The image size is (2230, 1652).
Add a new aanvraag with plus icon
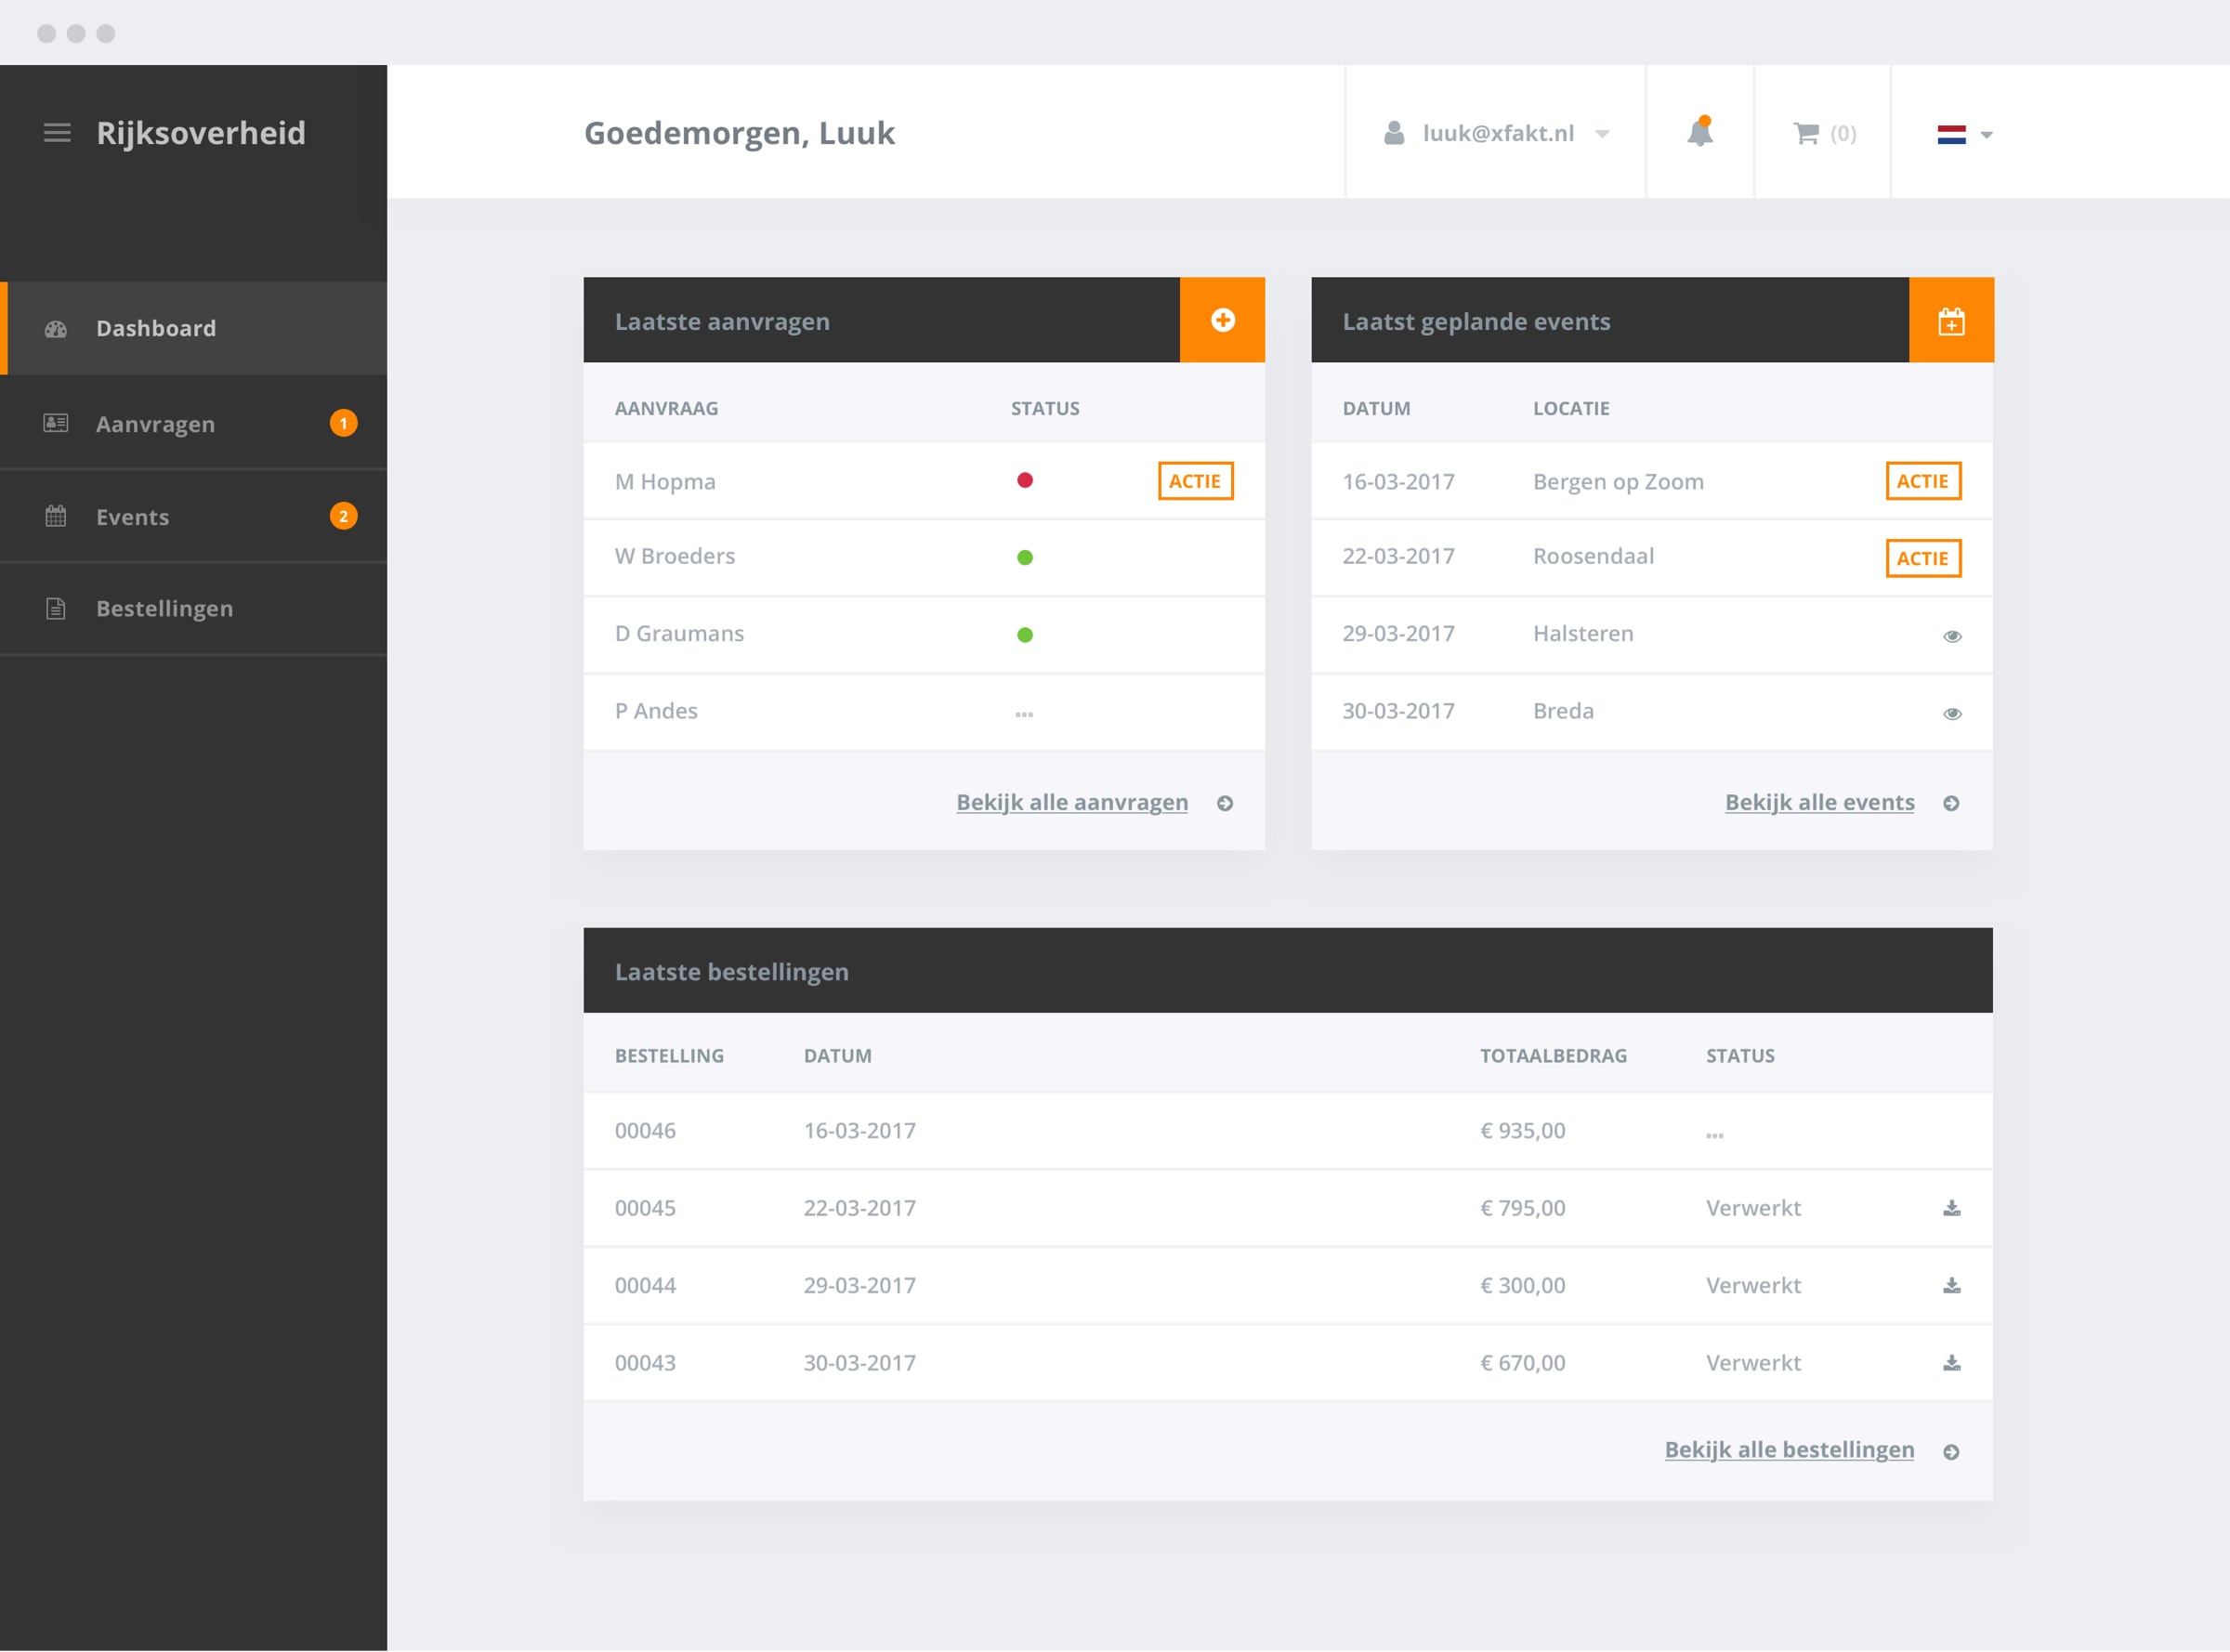pyautogui.click(x=1222, y=320)
